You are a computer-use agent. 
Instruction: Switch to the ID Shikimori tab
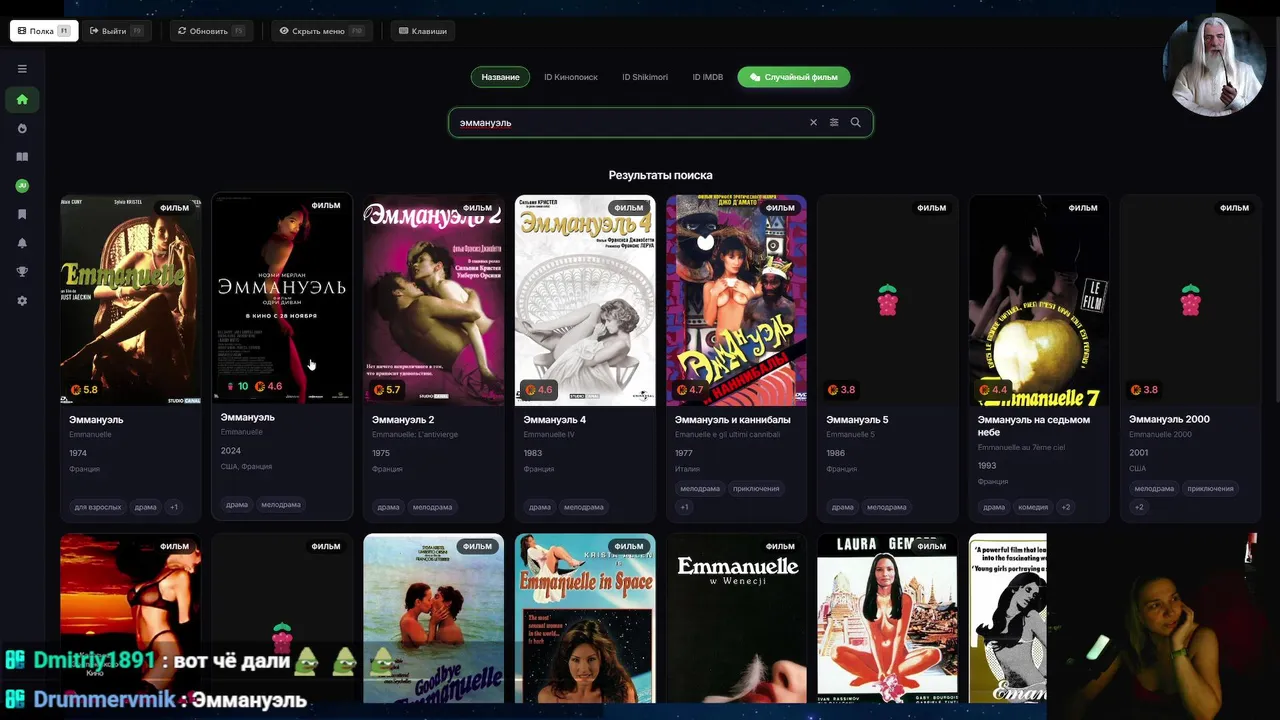(645, 77)
